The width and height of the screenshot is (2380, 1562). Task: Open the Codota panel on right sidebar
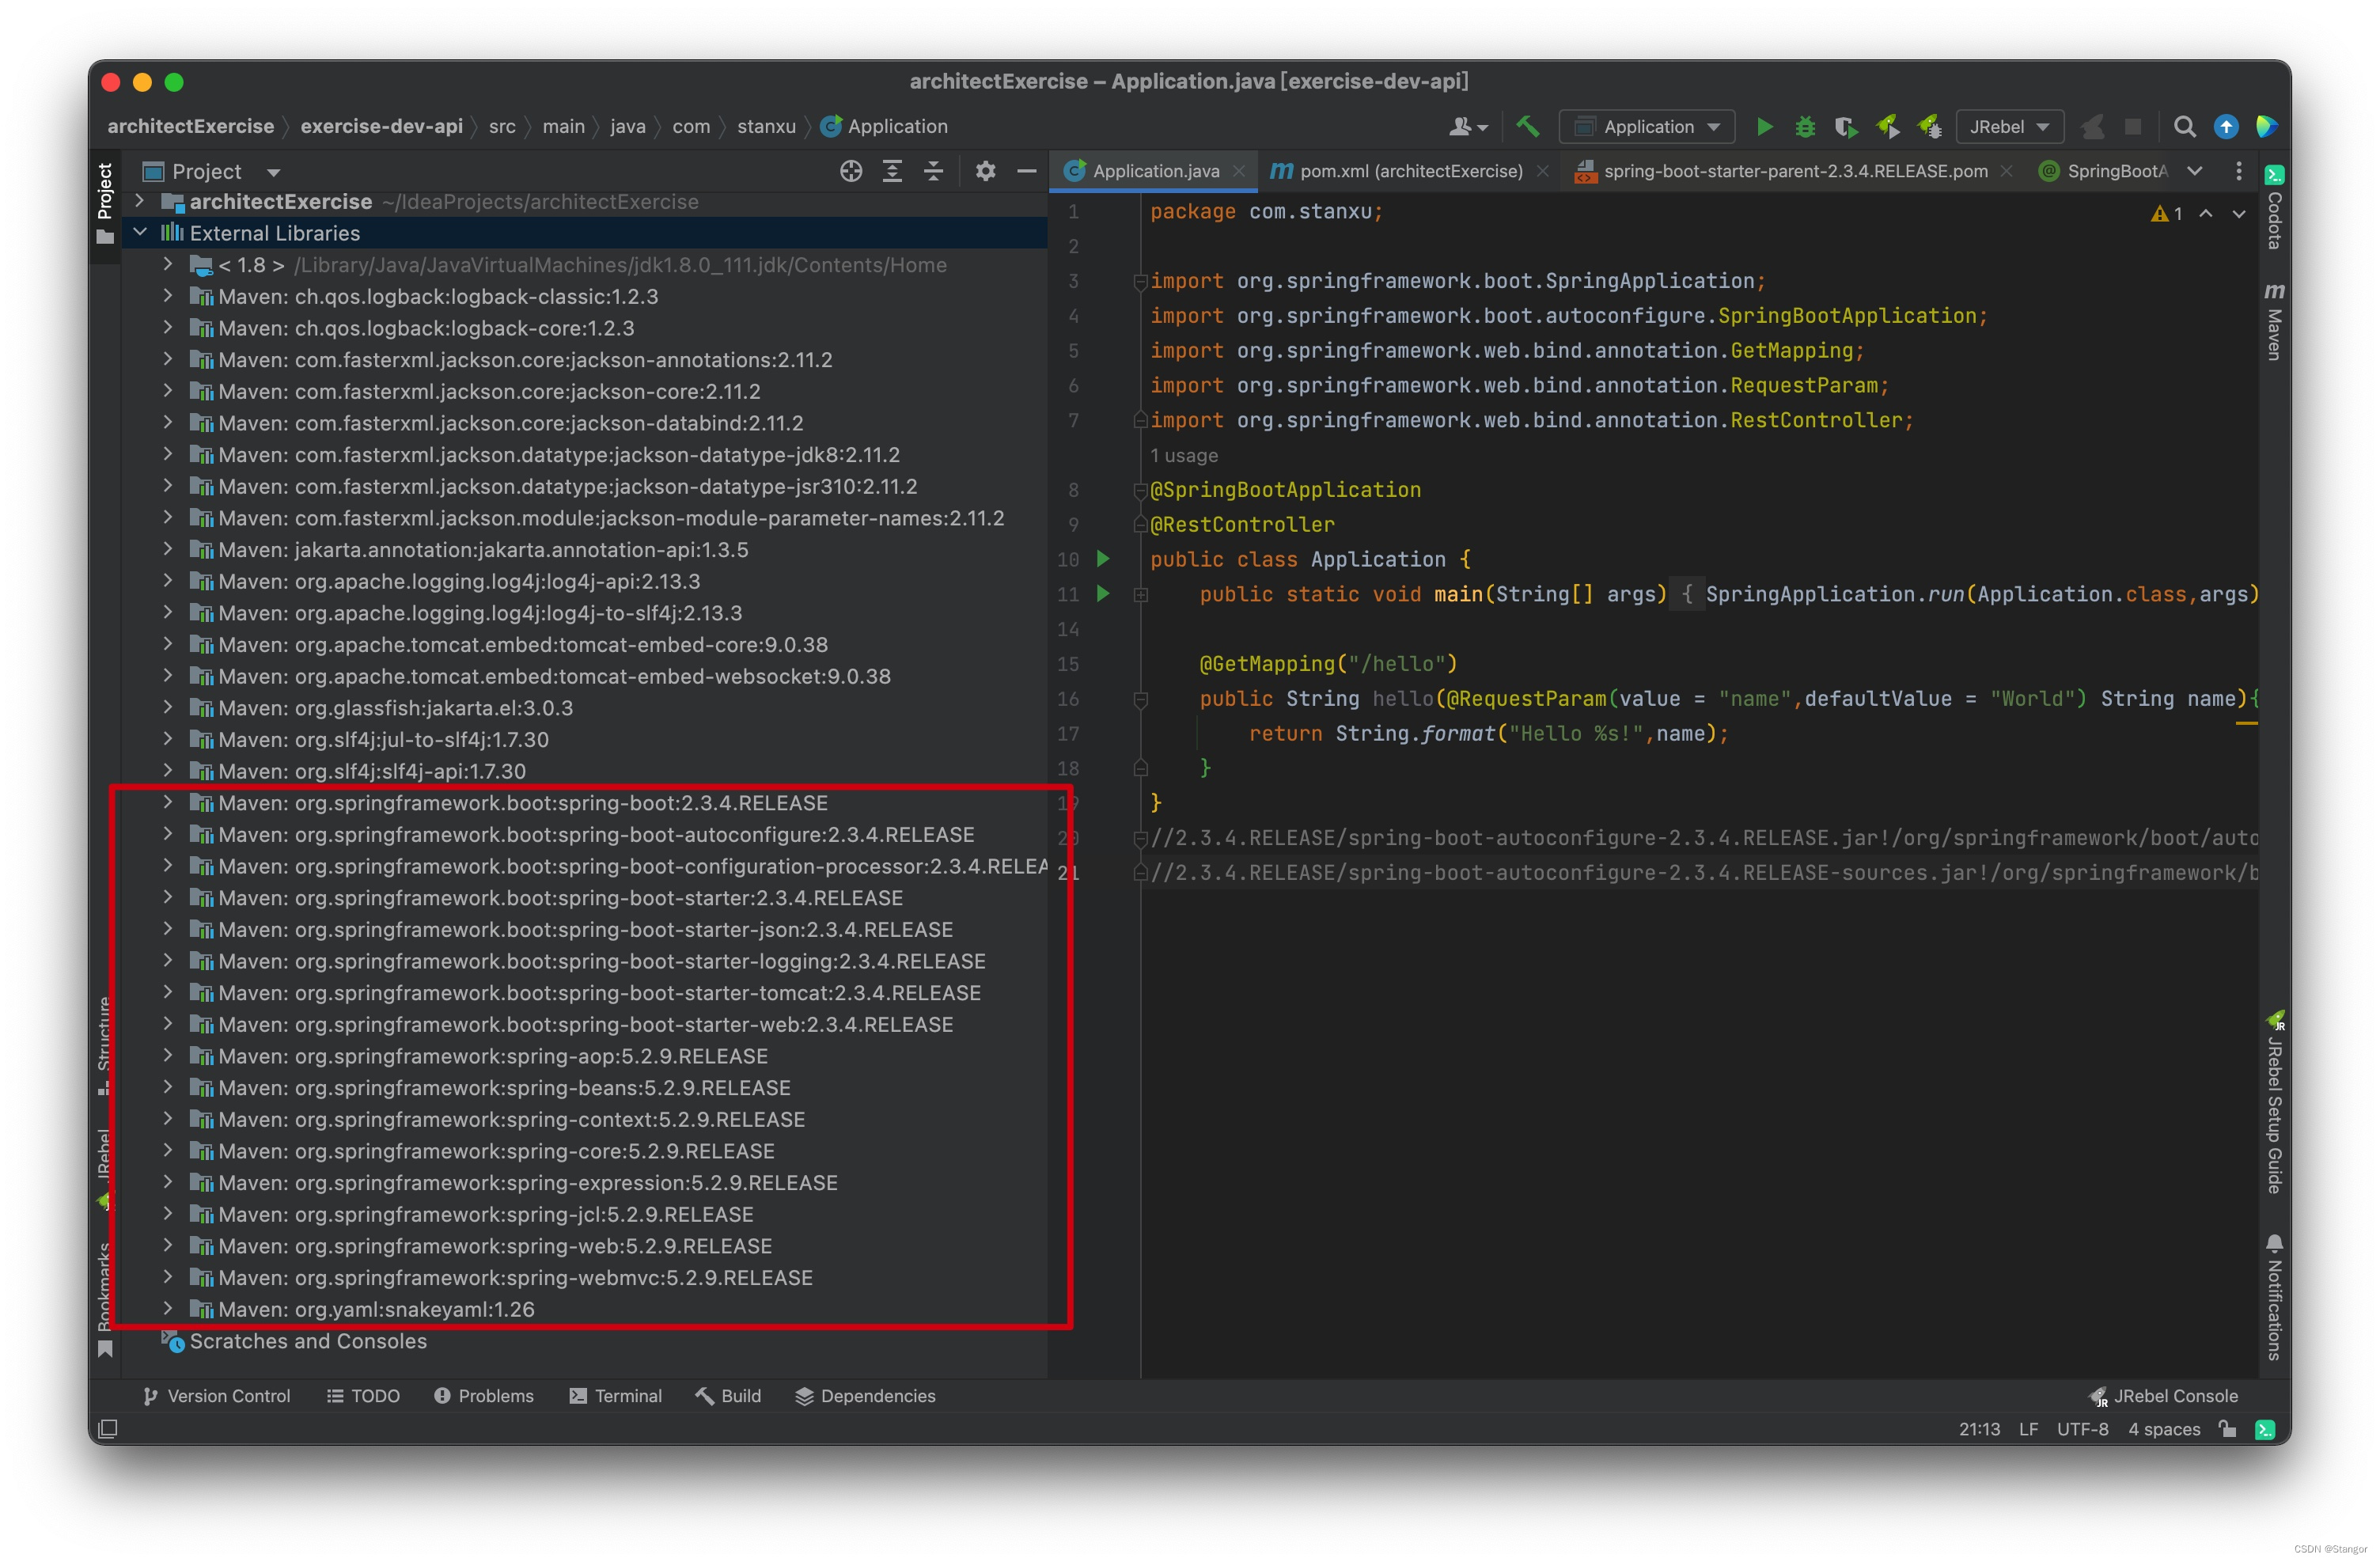(2274, 207)
